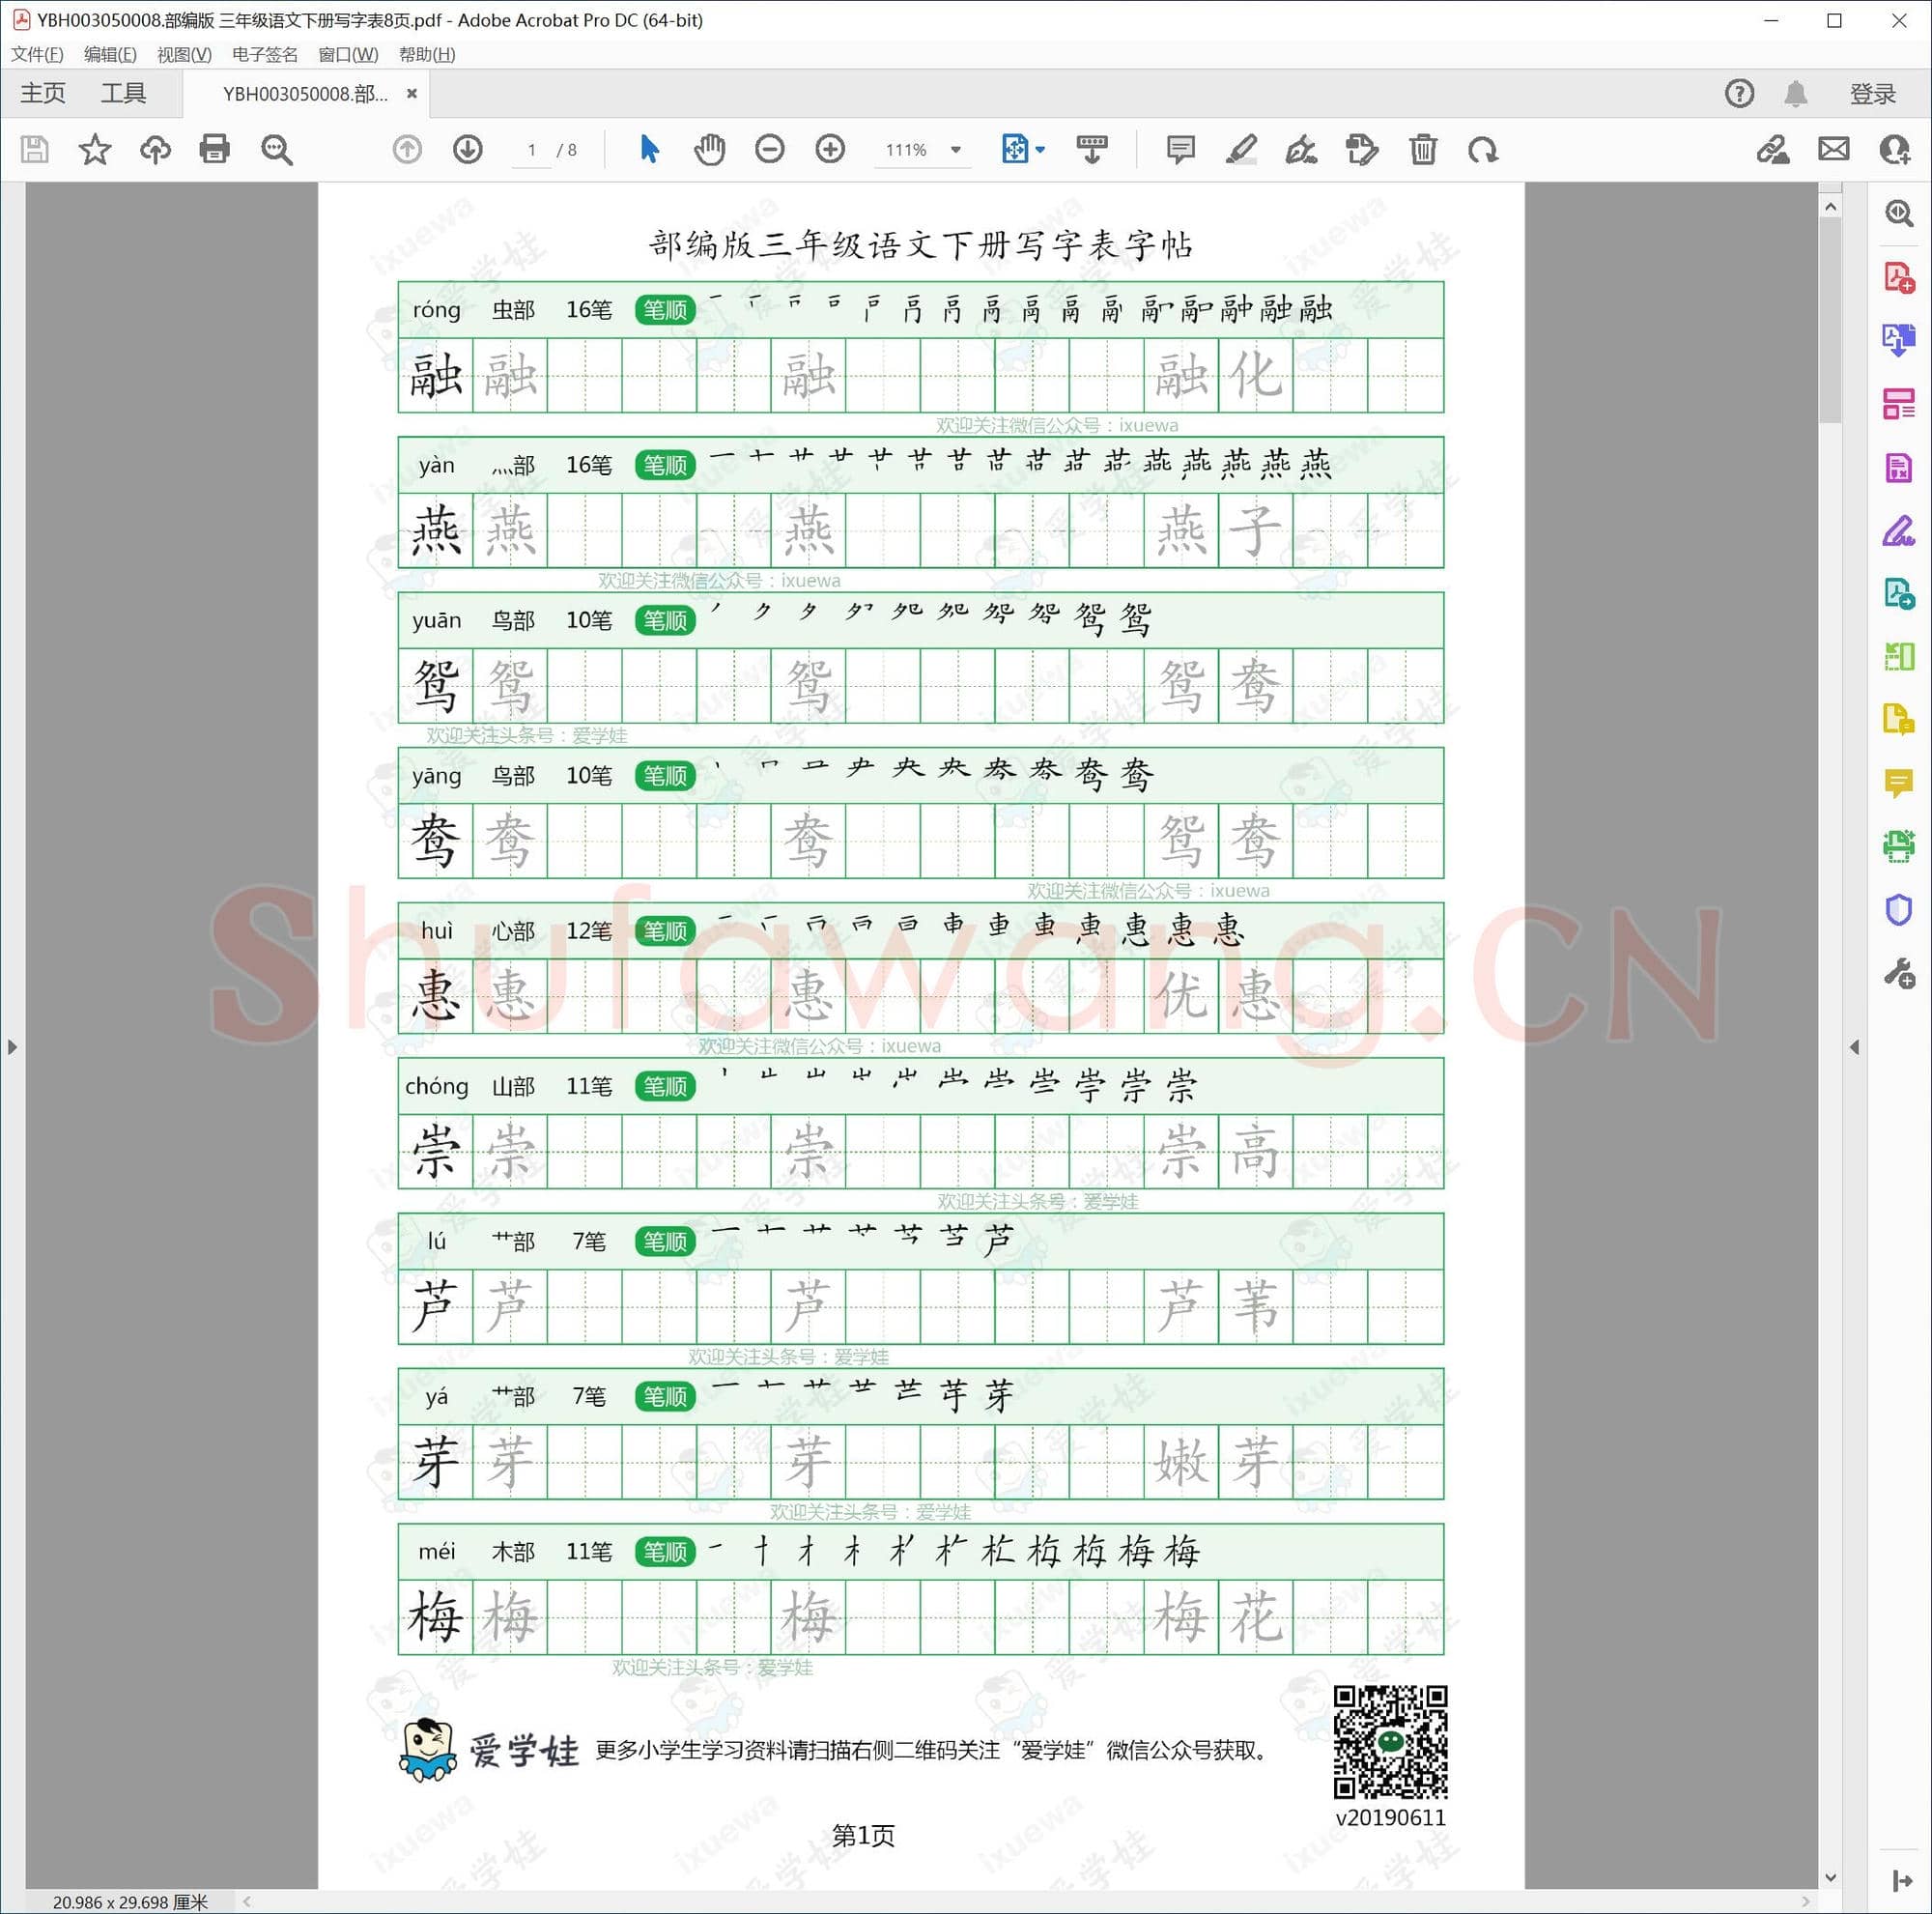Edit the page number field
The height and width of the screenshot is (1914, 1932).
click(531, 149)
